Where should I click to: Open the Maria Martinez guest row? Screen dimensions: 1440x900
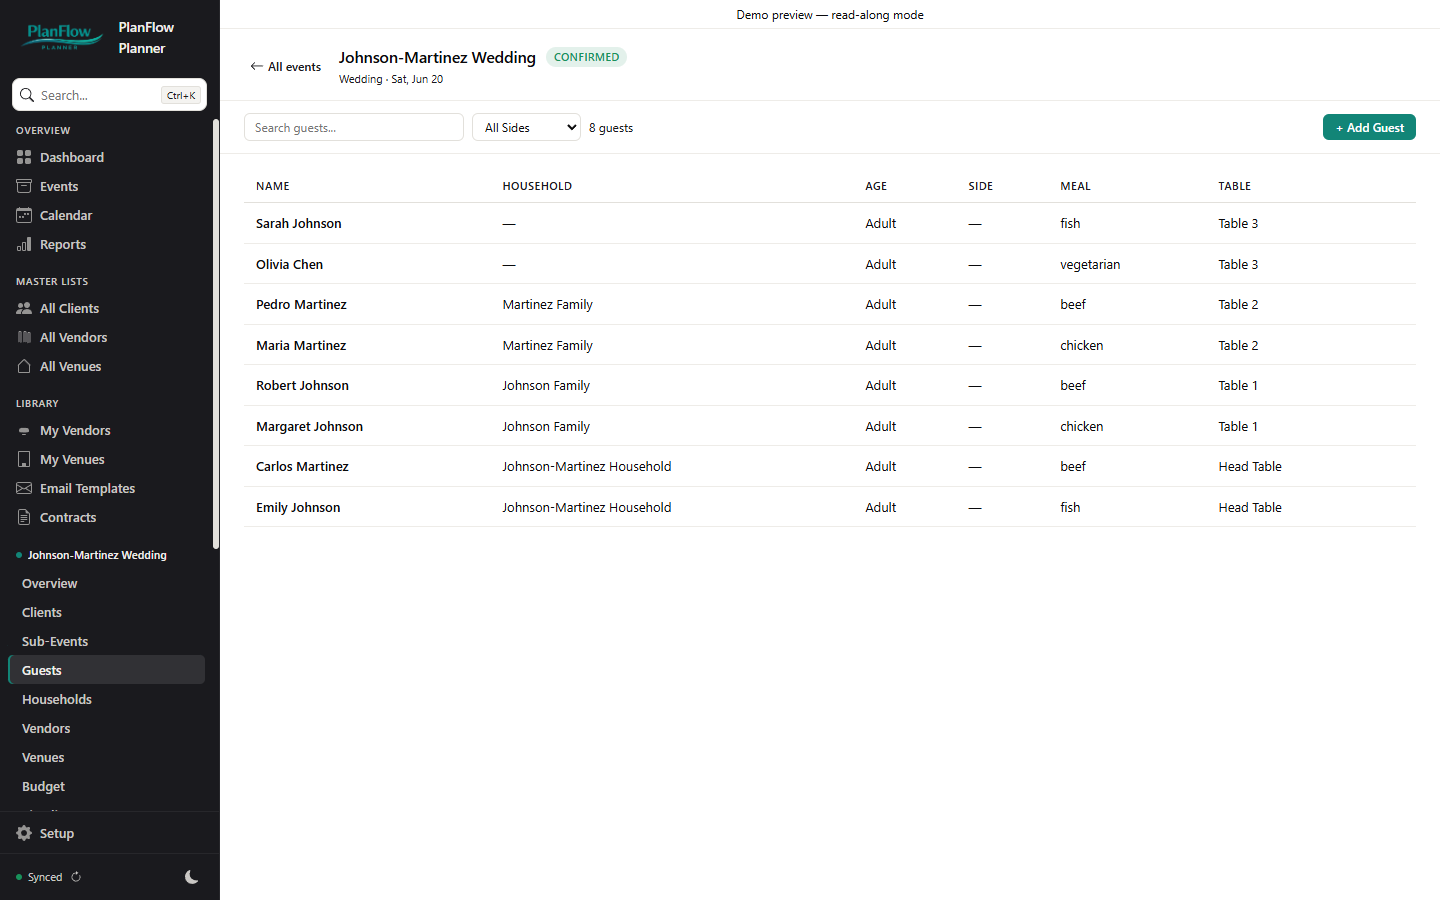pos(830,345)
